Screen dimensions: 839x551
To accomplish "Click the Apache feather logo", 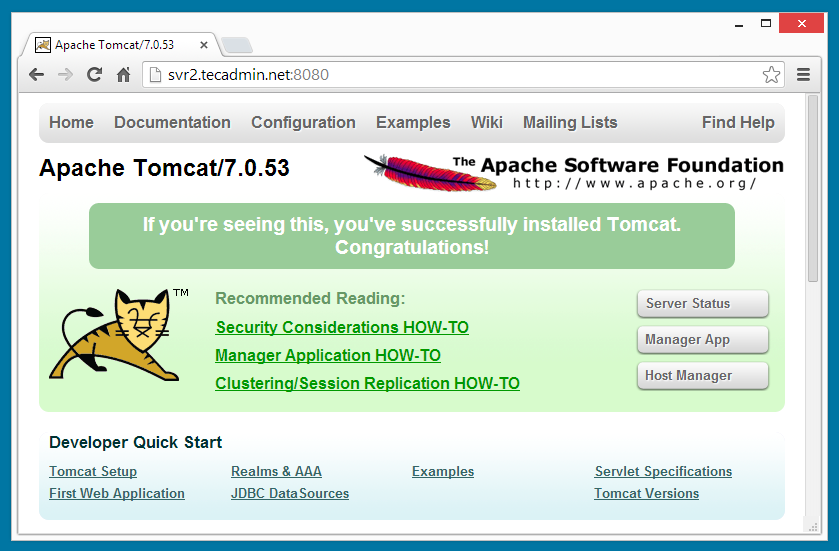I will click(x=431, y=172).
